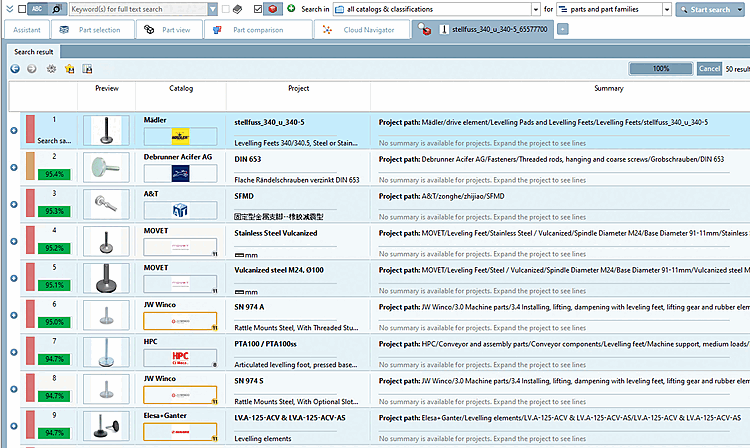The image size is (750, 448).
Task: Click the Elesa+Ganter catalog logo
Action: point(180,432)
